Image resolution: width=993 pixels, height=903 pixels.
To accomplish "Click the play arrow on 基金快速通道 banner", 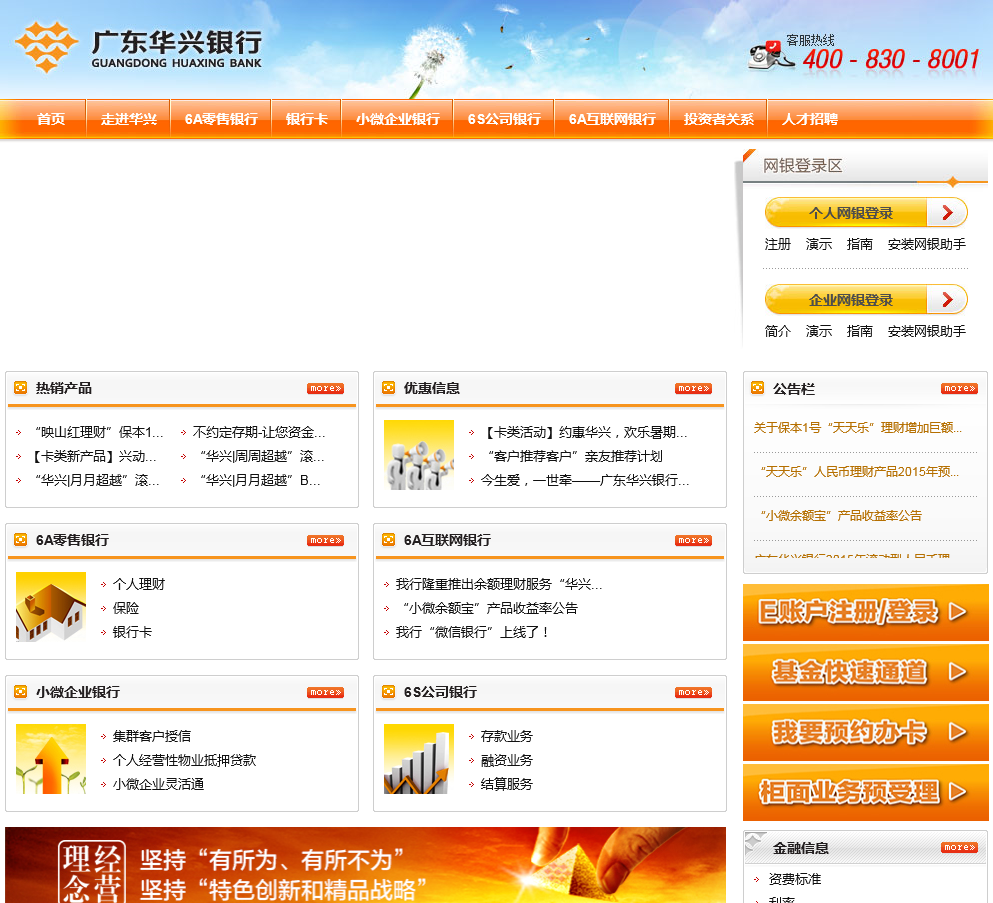I will tap(958, 672).
